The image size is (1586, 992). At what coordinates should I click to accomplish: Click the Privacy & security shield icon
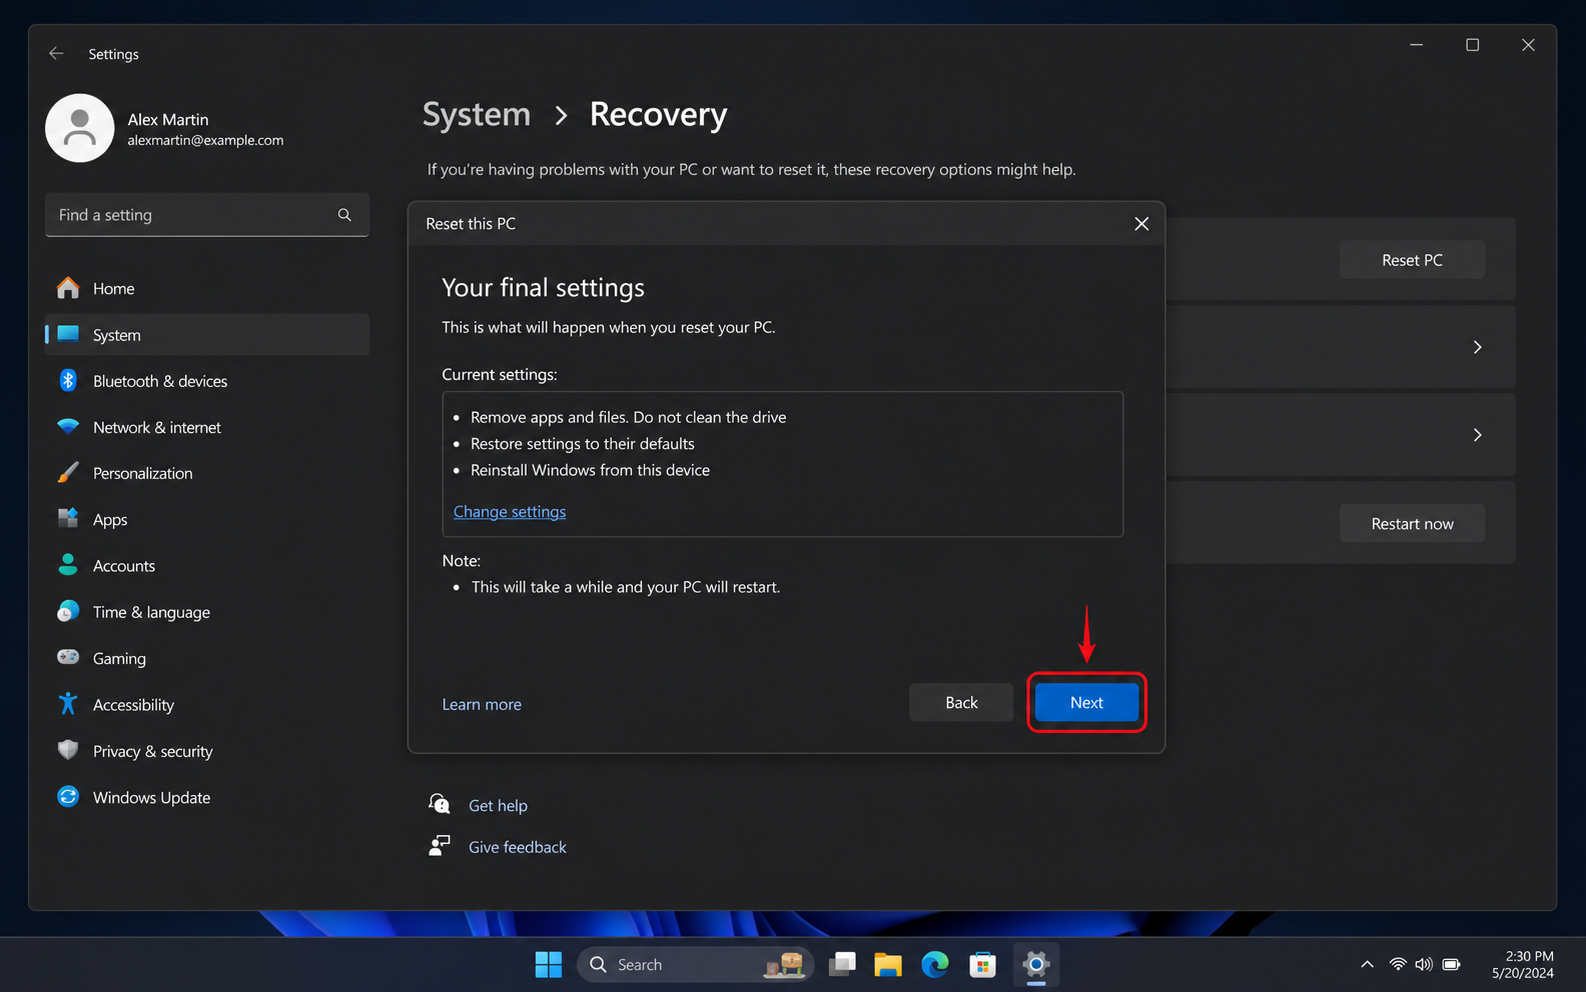click(68, 750)
